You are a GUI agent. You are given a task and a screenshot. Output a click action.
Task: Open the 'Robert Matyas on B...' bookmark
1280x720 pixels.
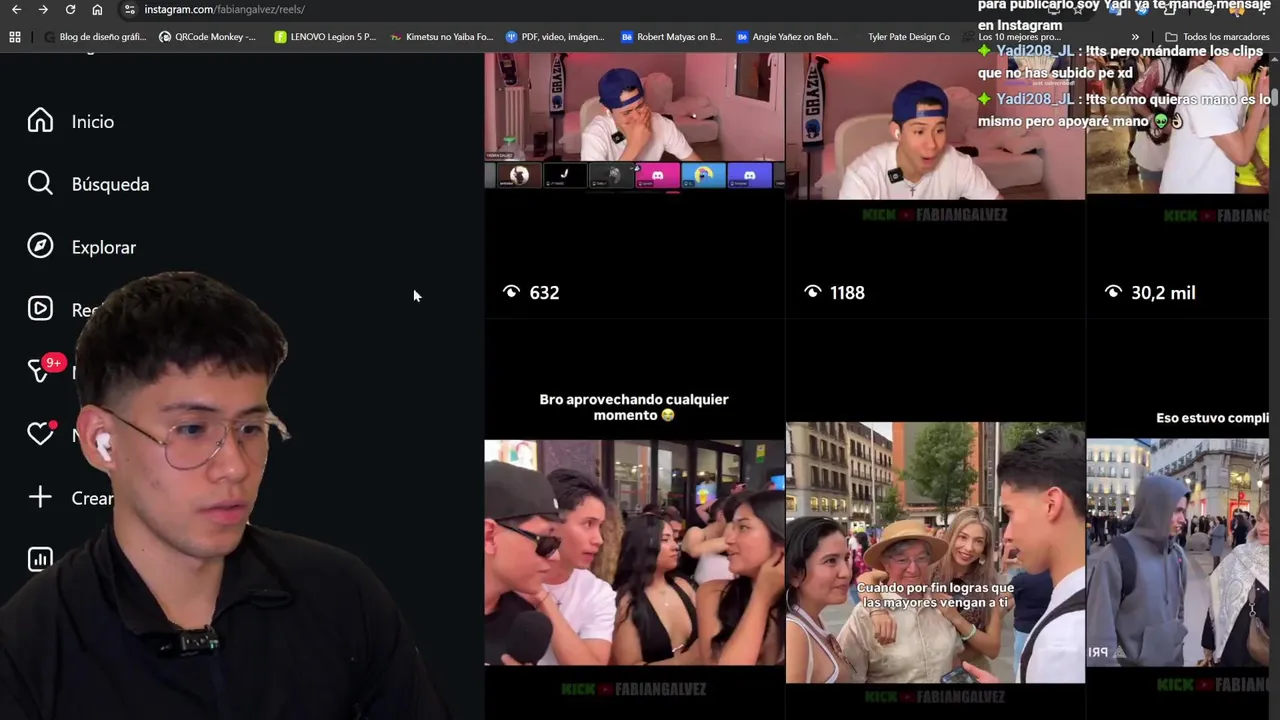click(x=671, y=37)
